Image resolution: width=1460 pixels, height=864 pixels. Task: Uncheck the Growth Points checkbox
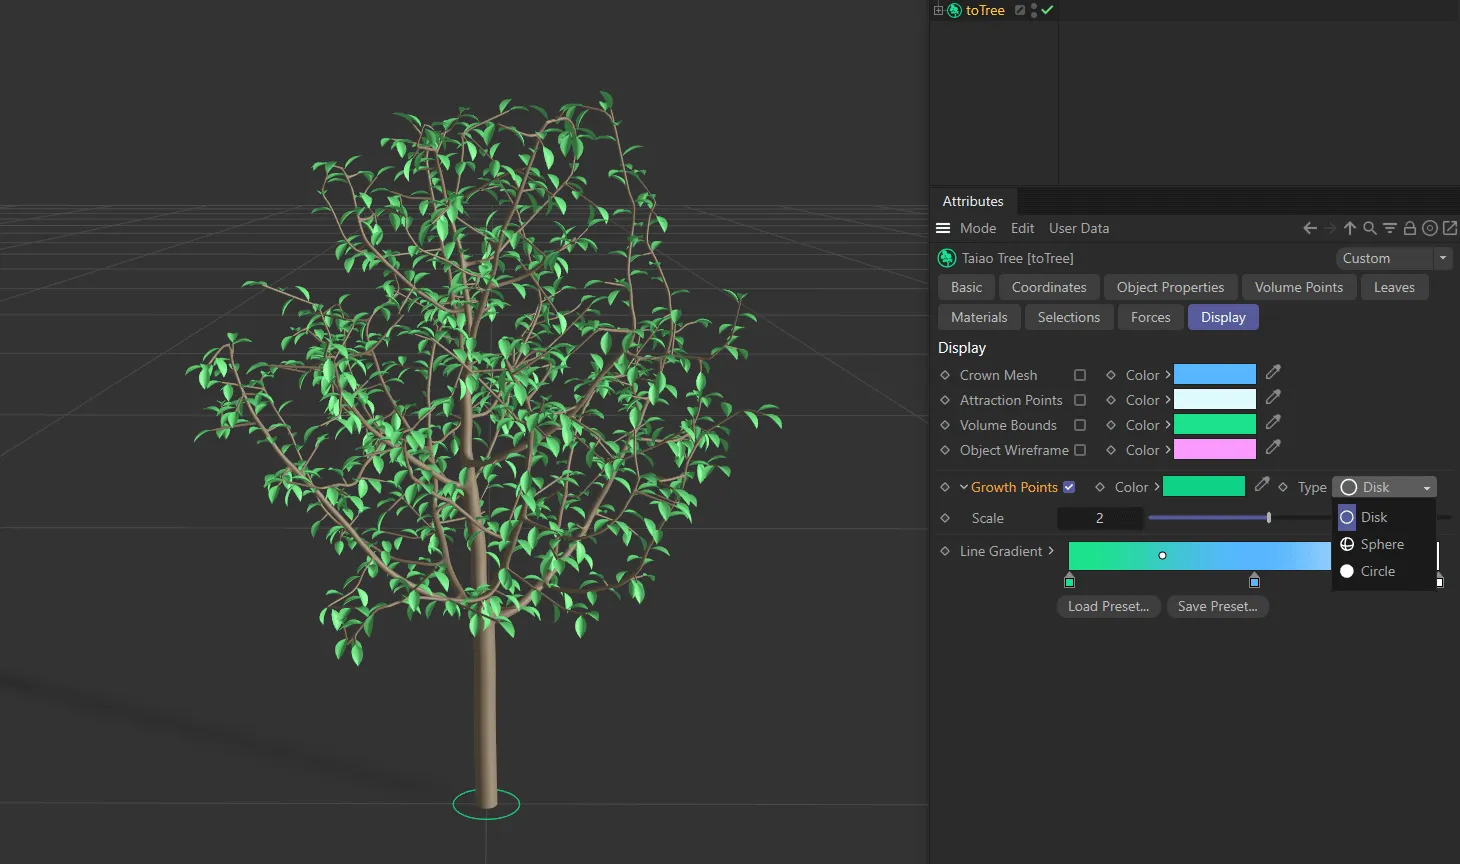pyautogui.click(x=1069, y=487)
